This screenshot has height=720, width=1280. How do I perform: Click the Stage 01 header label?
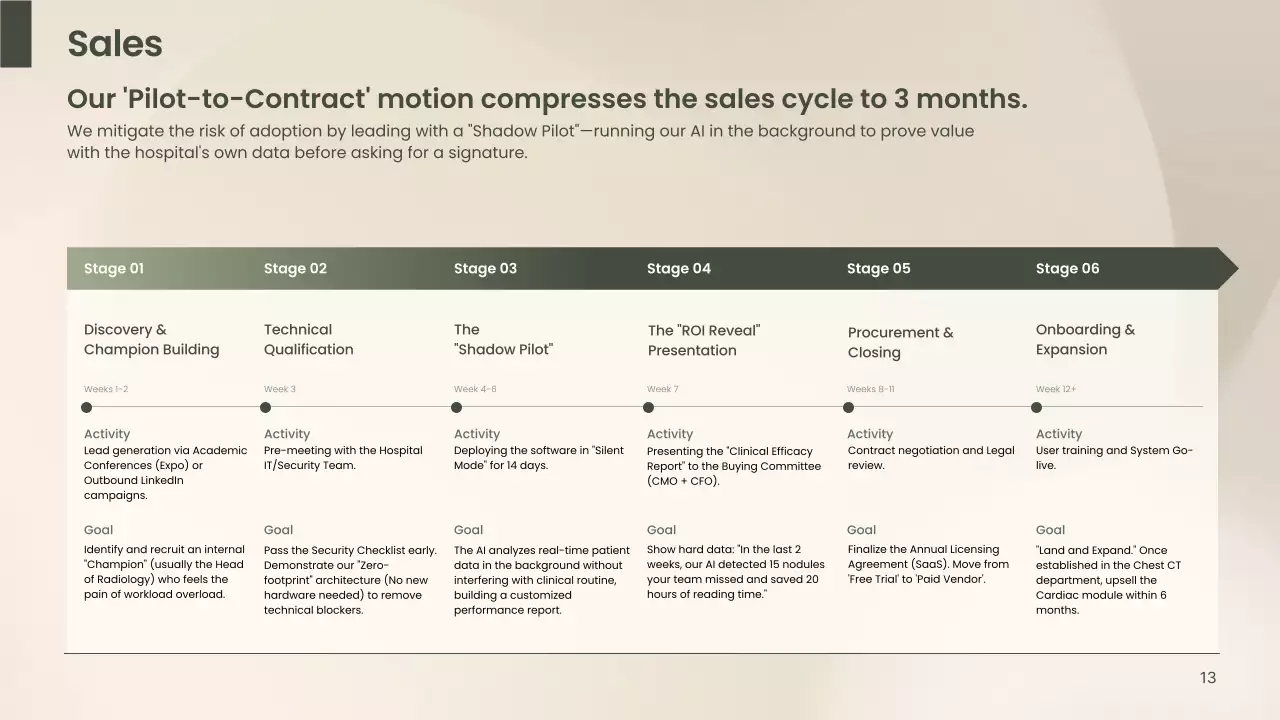point(114,268)
